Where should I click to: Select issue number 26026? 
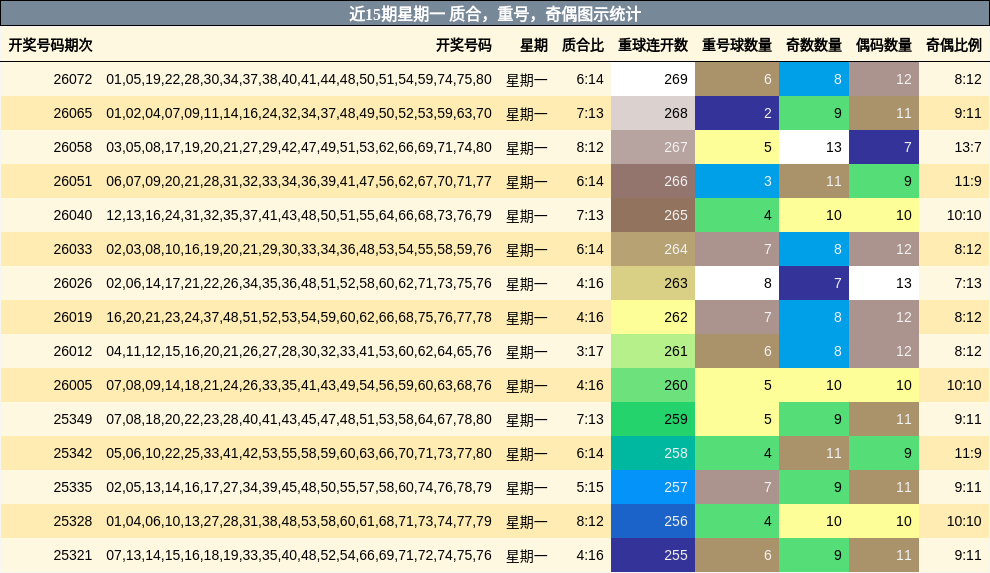73,283
